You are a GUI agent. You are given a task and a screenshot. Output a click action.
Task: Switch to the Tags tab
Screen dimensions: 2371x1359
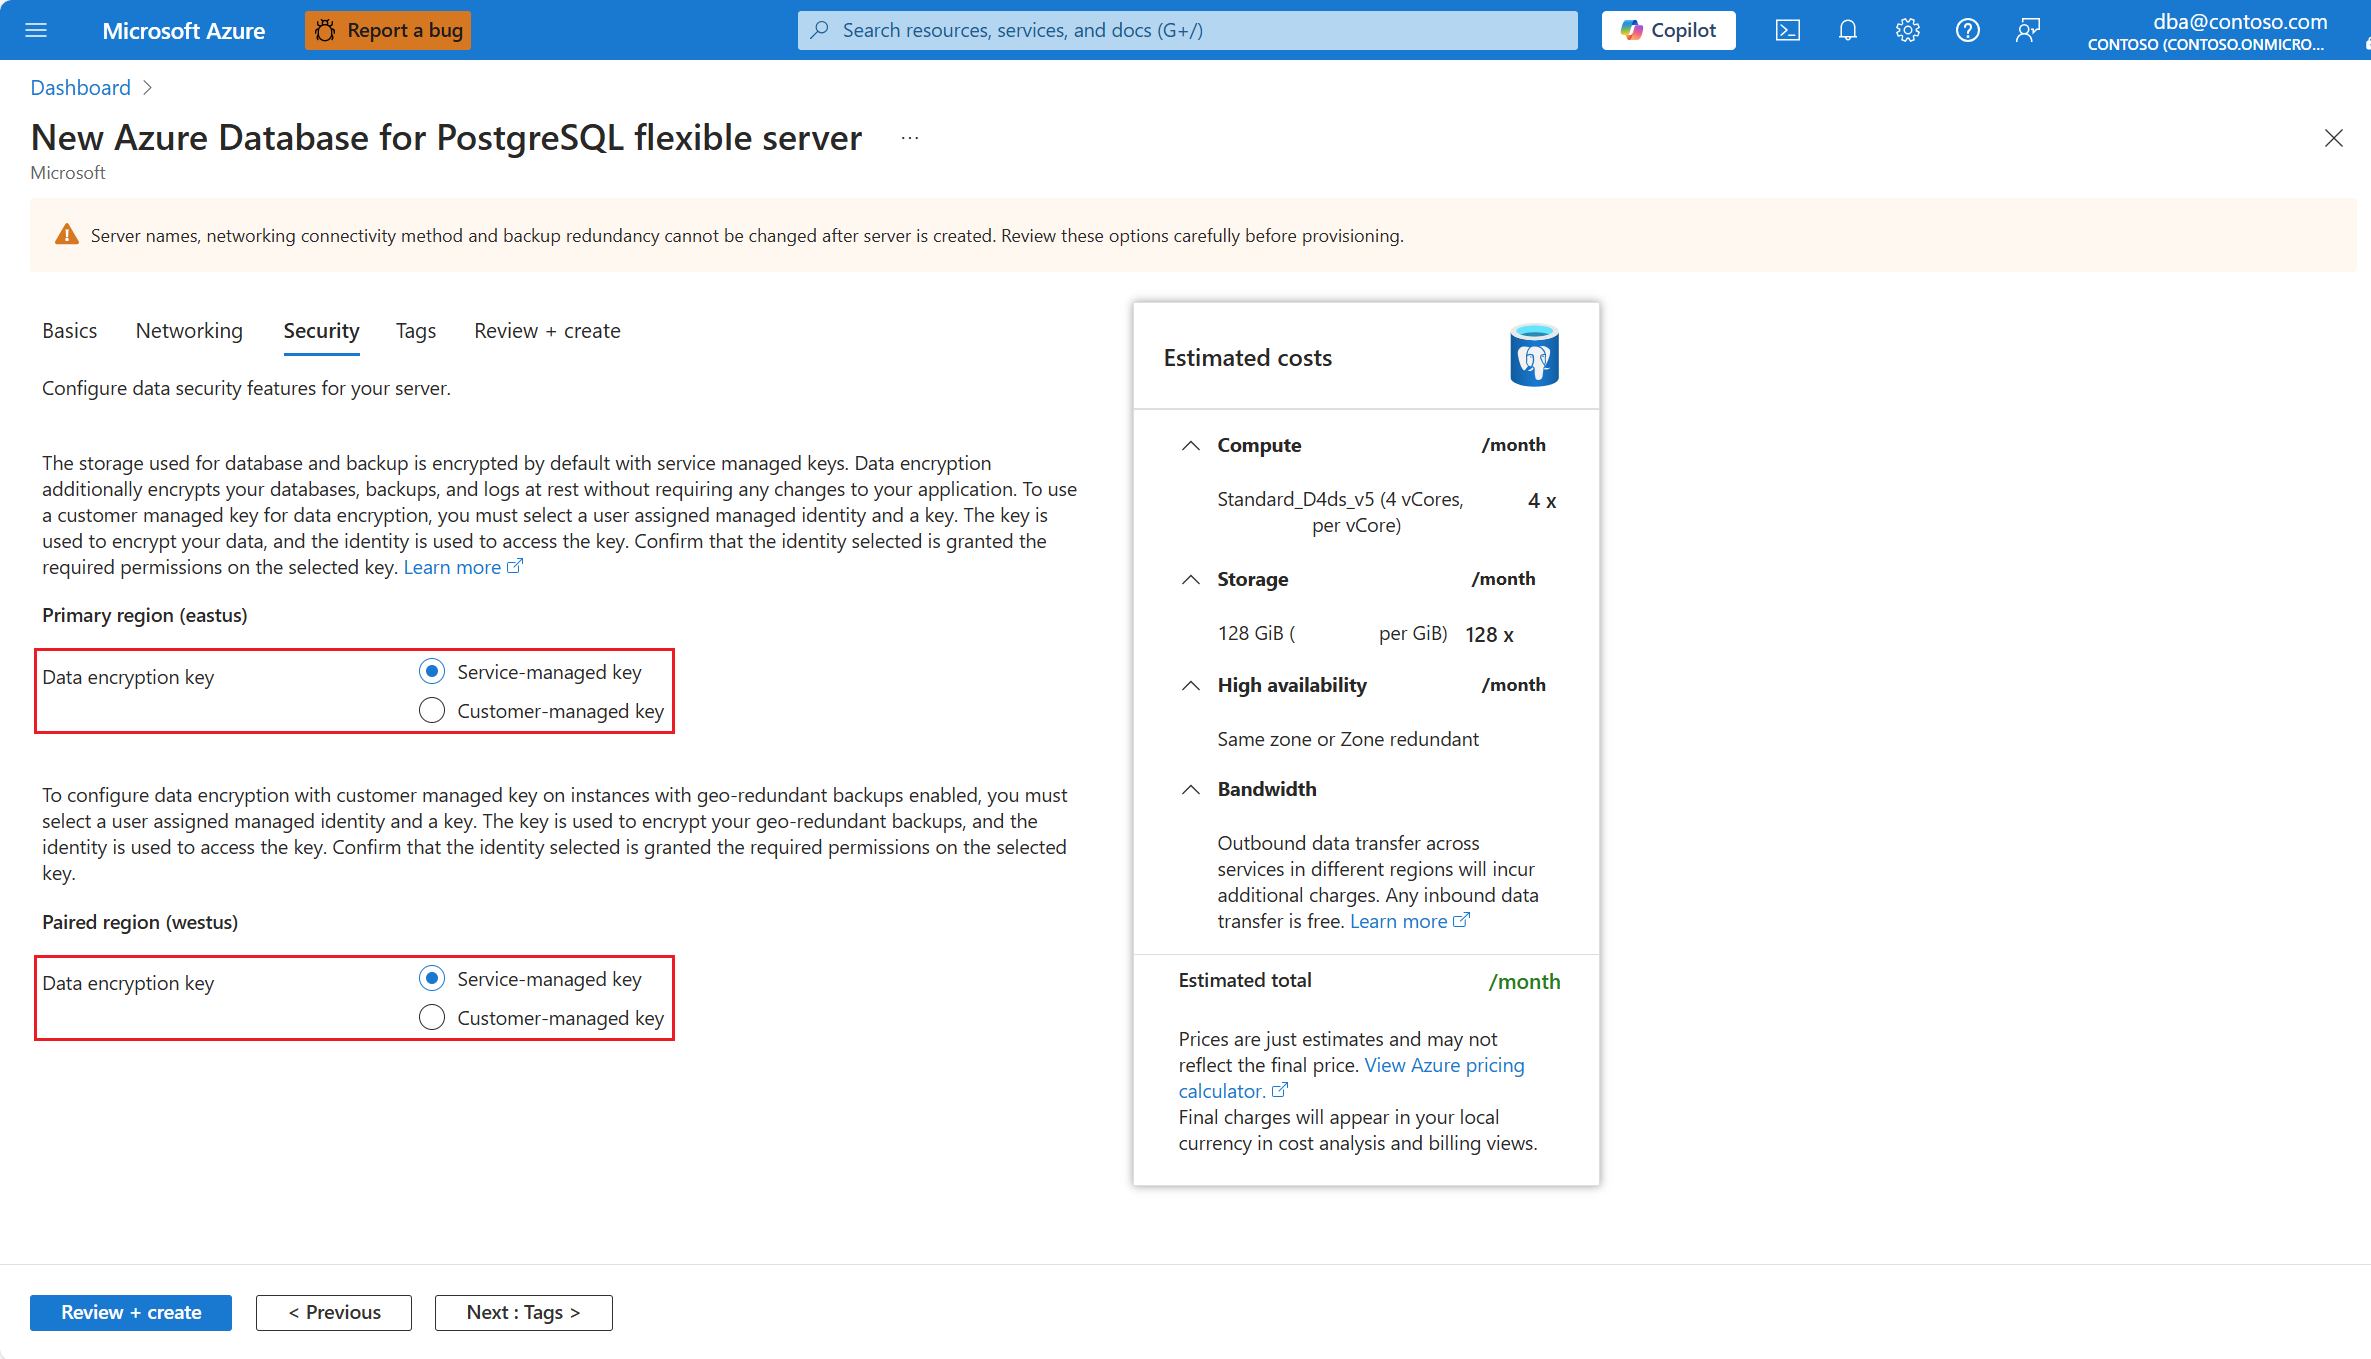coord(415,331)
